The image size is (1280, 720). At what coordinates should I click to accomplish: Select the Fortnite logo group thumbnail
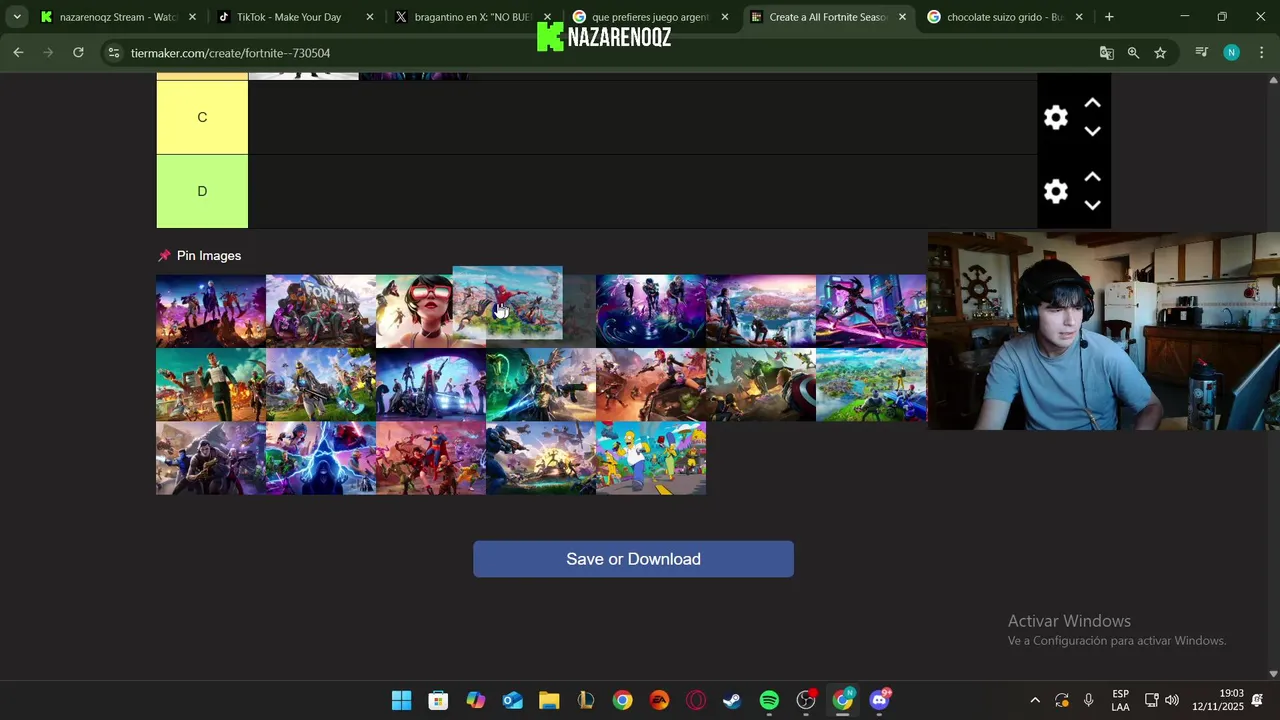coord(321,311)
